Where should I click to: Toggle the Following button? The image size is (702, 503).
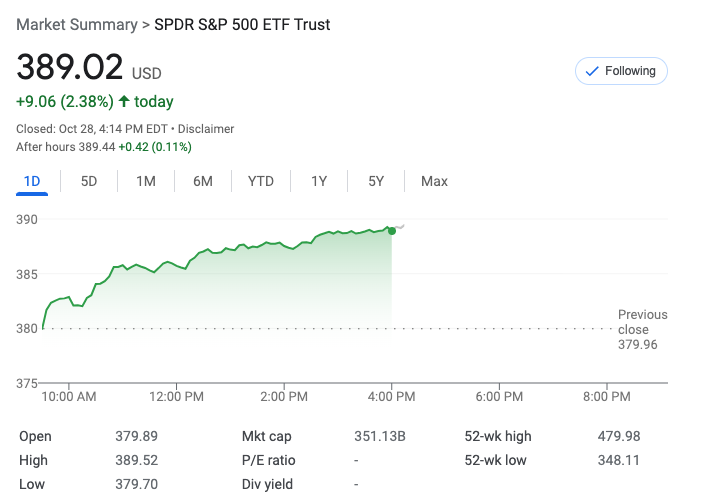coord(621,71)
